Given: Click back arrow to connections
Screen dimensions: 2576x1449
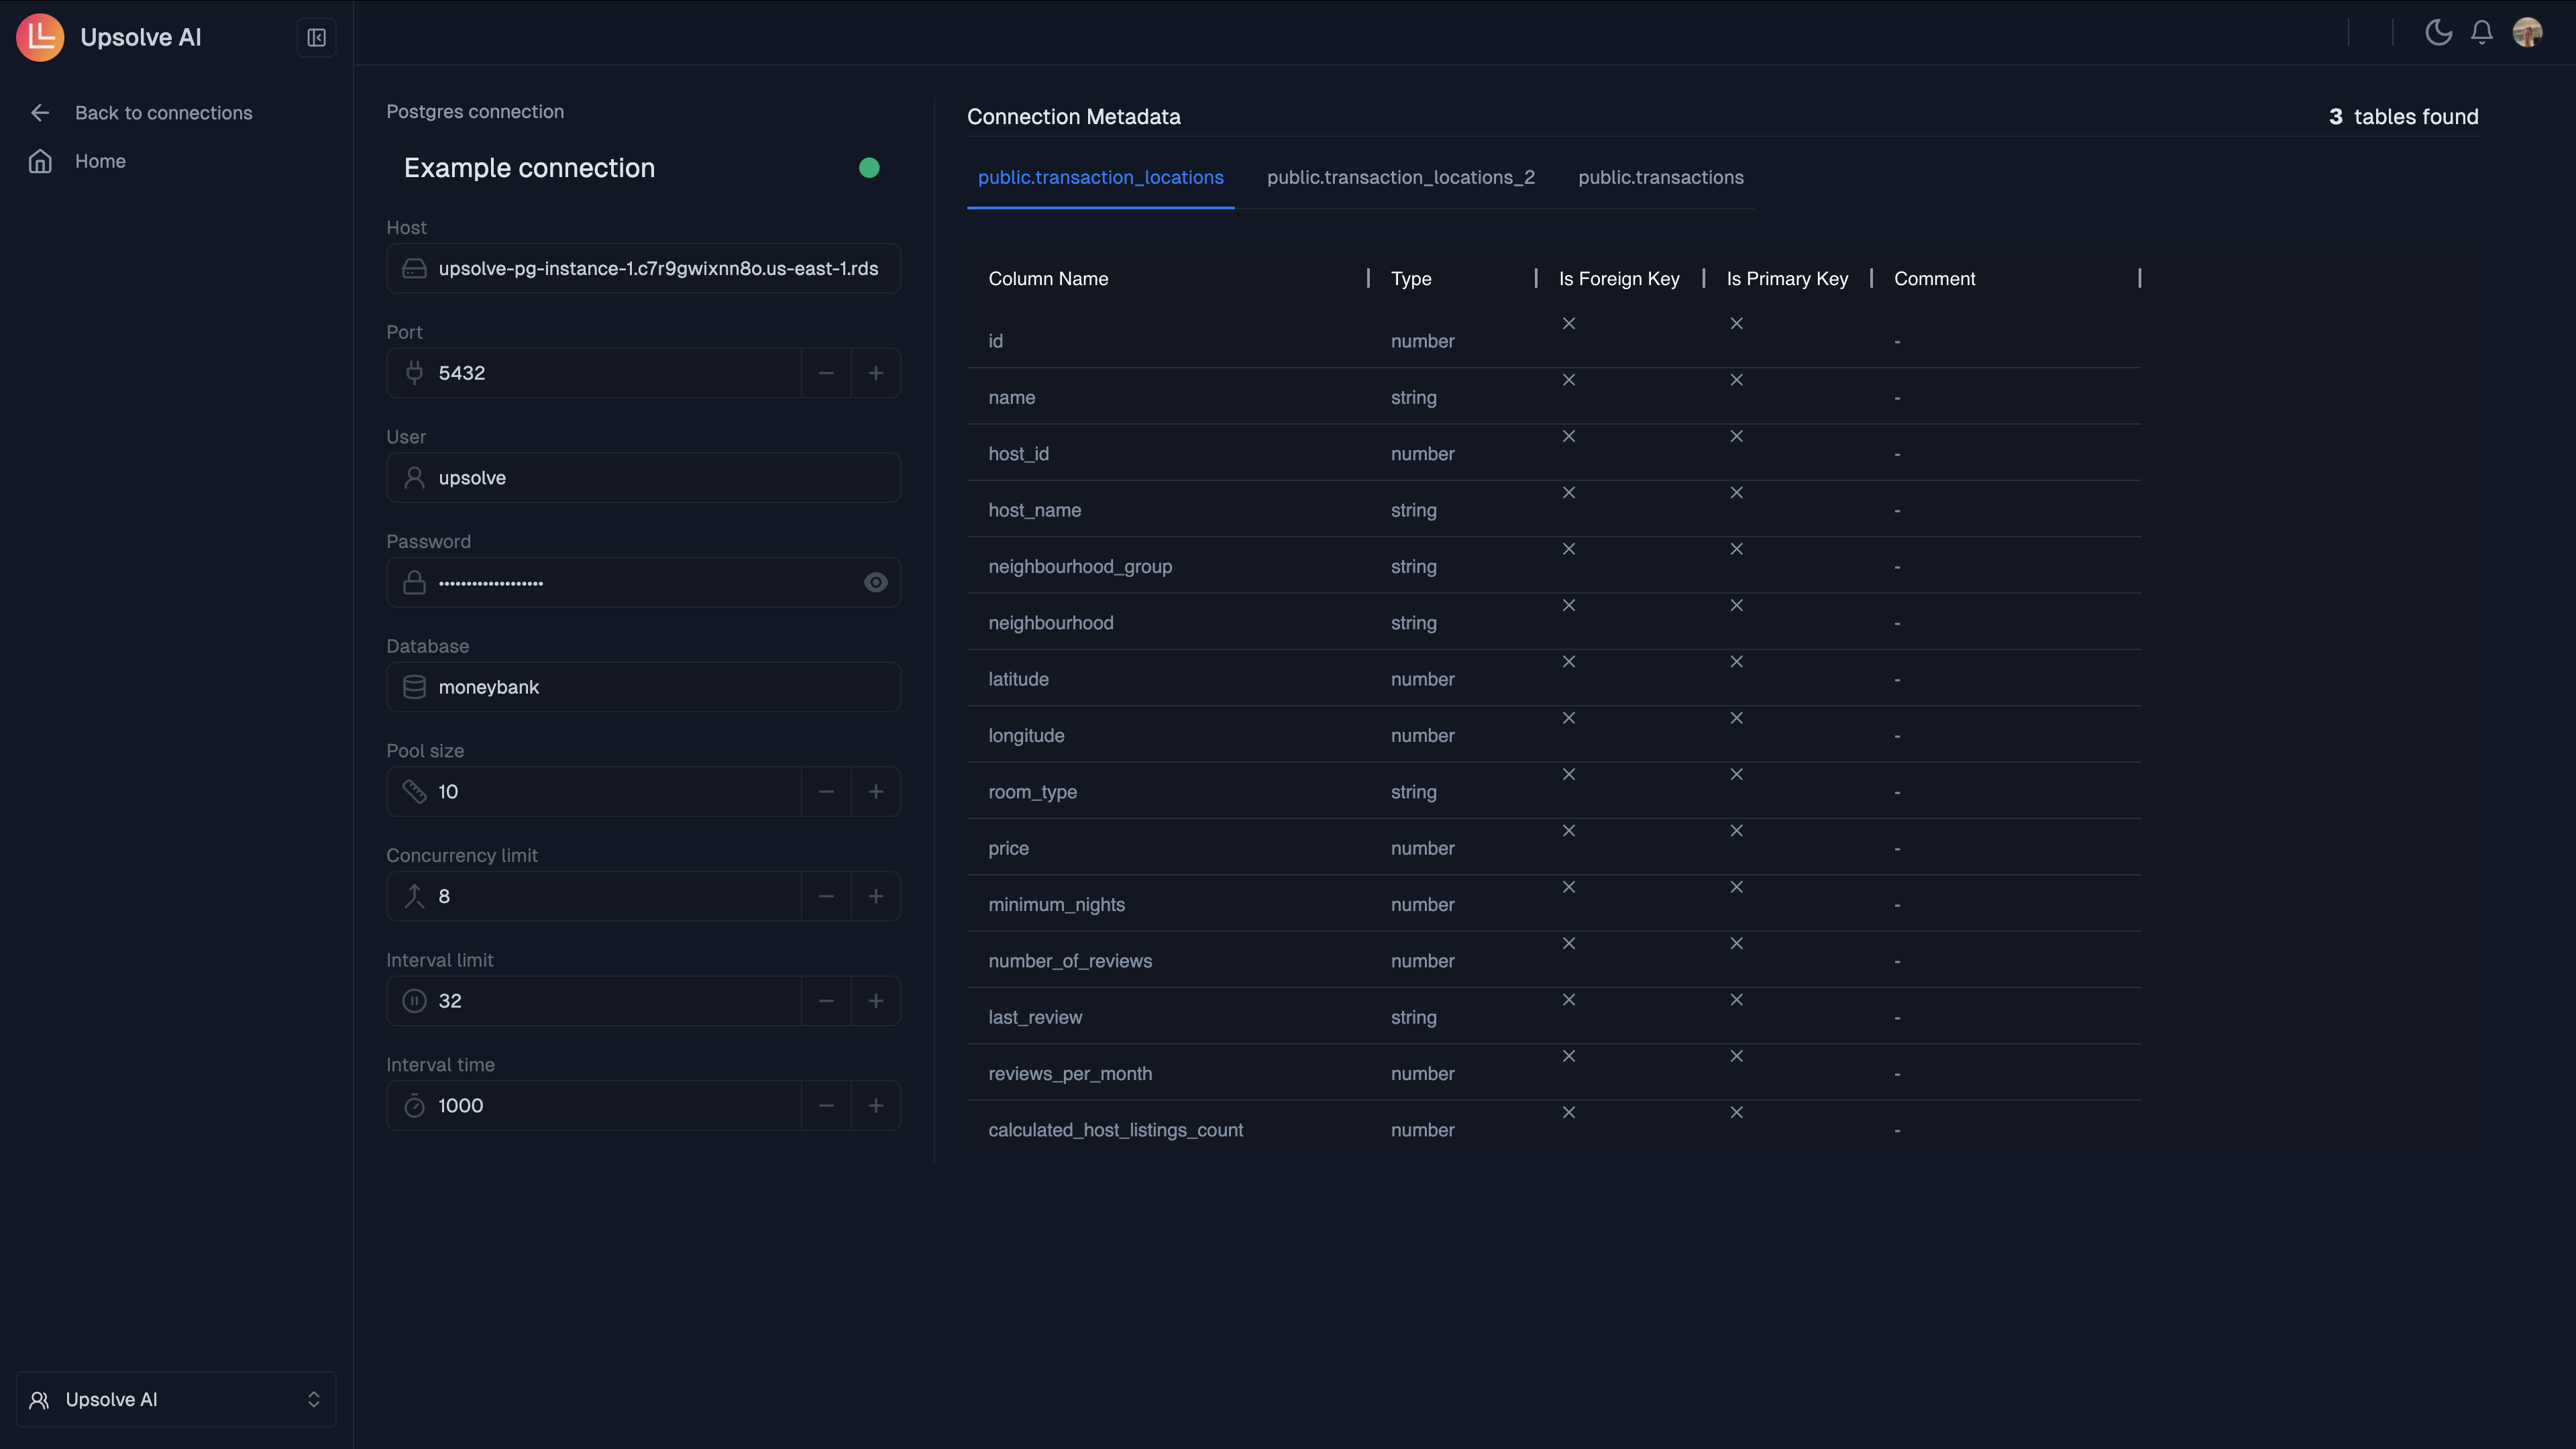Looking at the screenshot, I should (x=40, y=113).
